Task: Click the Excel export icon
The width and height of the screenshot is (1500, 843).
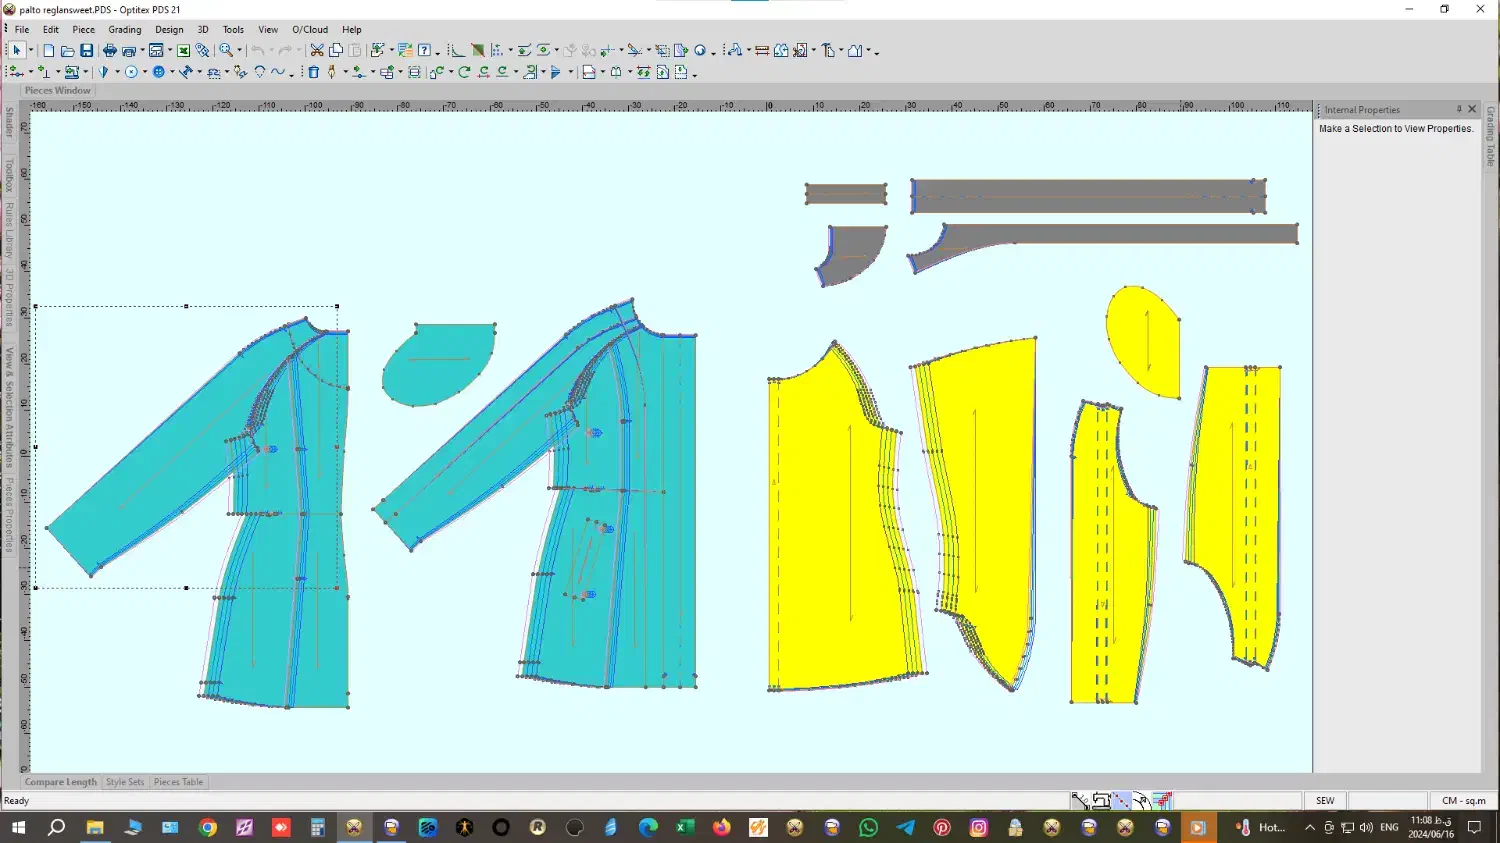Action: (184, 51)
